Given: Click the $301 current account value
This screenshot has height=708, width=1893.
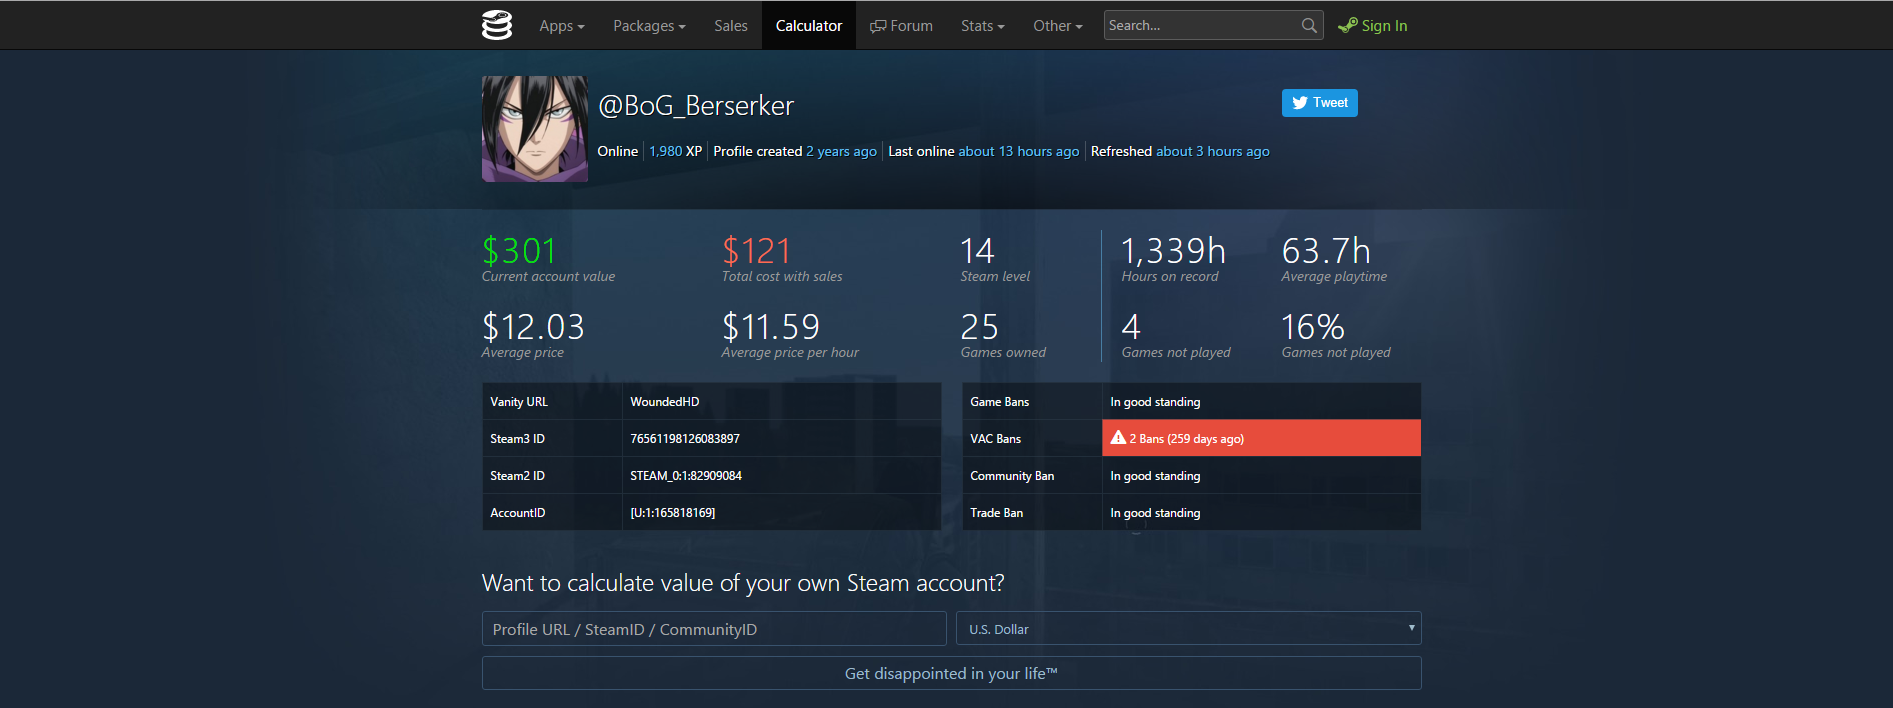Looking at the screenshot, I should [519, 250].
